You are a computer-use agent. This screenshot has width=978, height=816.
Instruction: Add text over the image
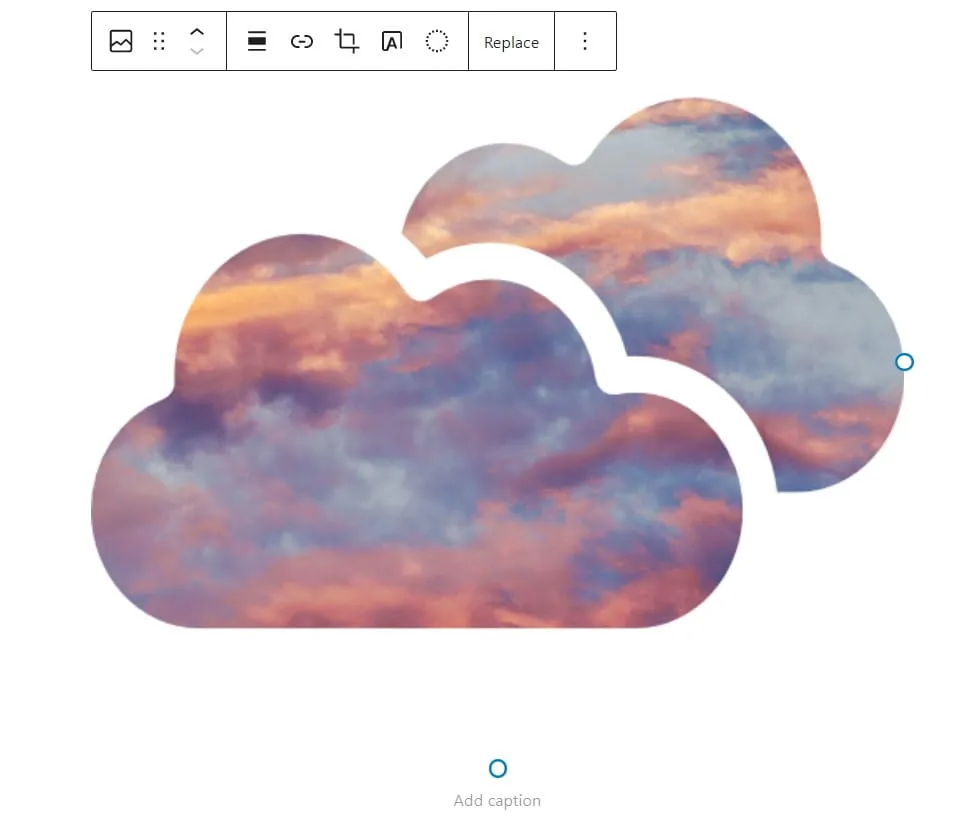[x=392, y=42]
